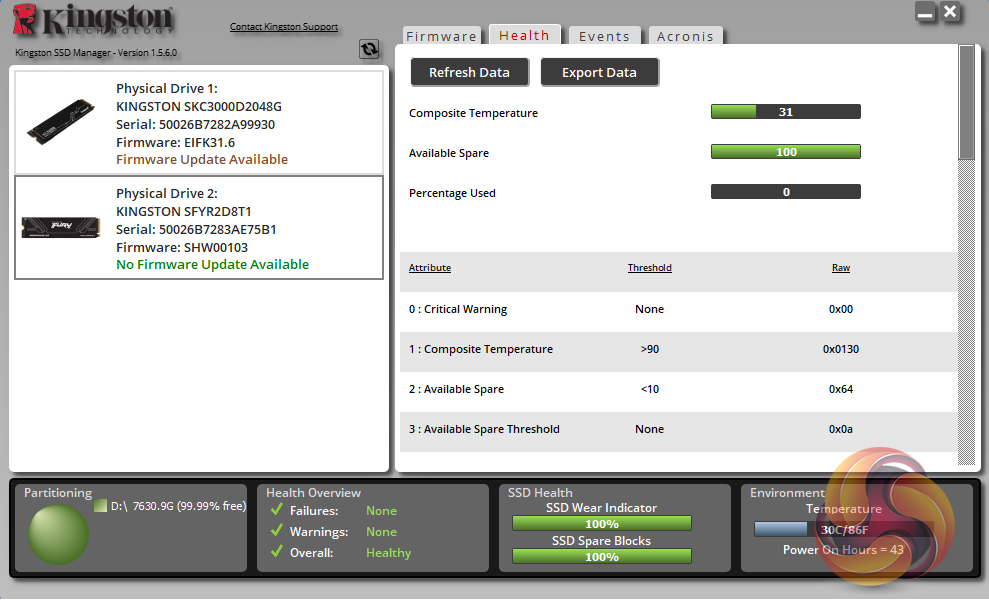The width and height of the screenshot is (989, 600).
Task: Click the SSD Wear Indicator 100% bar
Action: click(602, 523)
